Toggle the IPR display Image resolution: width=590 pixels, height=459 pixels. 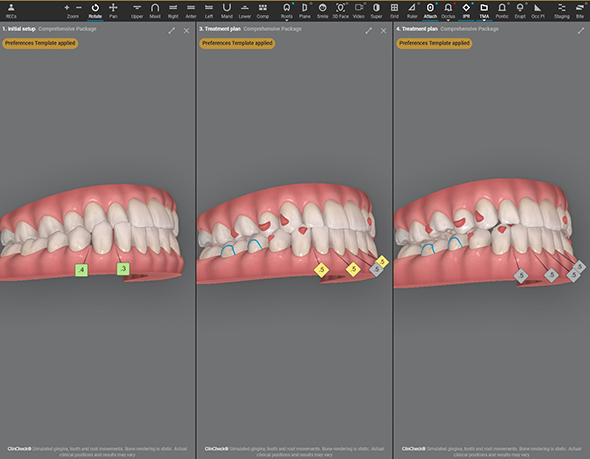click(466, 11)
